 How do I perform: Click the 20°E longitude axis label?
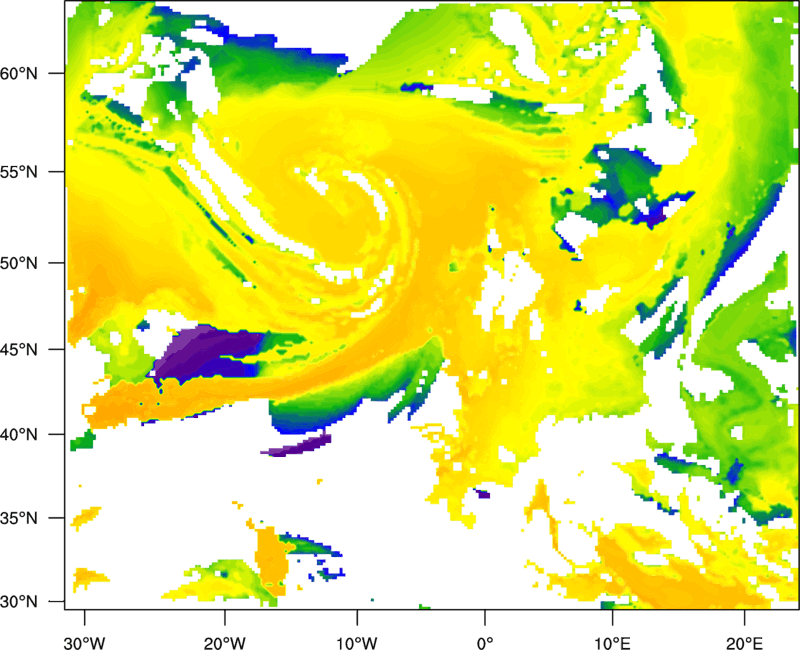[744, 643]
